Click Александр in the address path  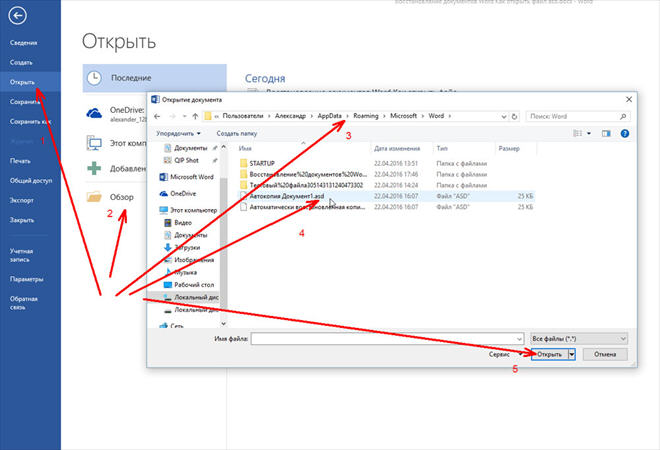click(x=290, y=116)
